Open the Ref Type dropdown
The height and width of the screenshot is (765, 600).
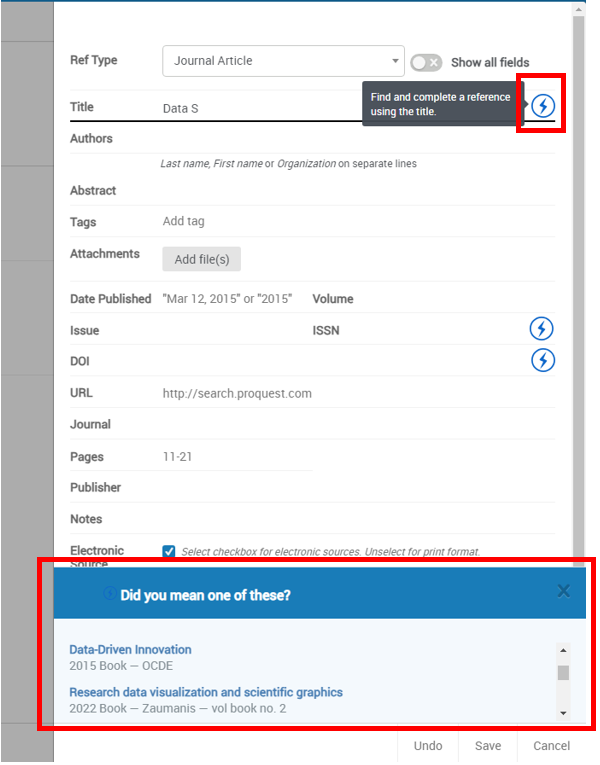click(x=283, y=61)
